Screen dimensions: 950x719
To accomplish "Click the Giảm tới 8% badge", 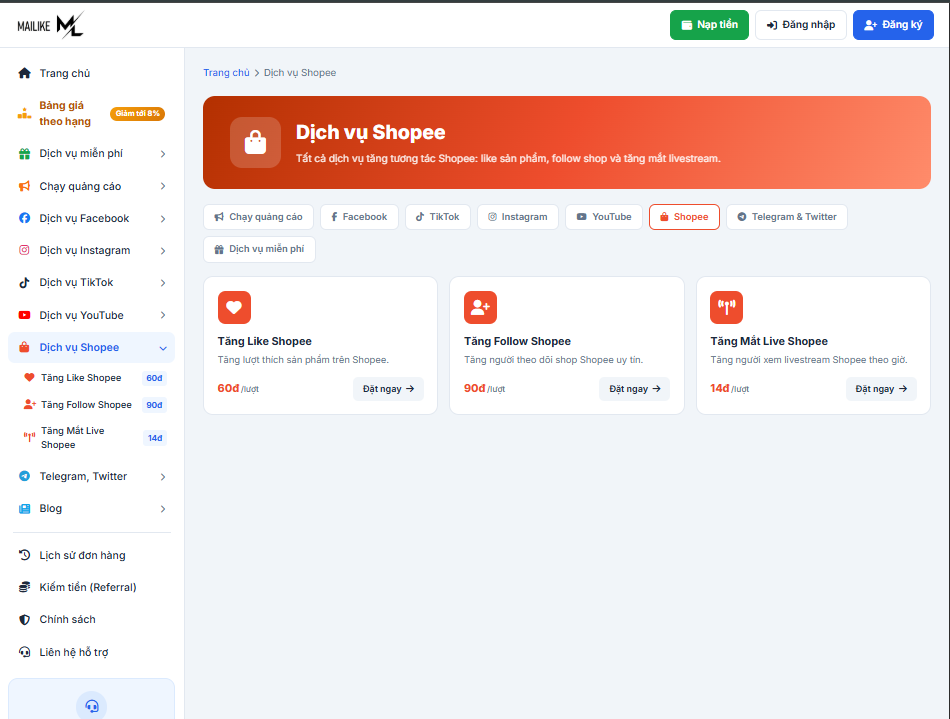I will [x=138, y=113].
